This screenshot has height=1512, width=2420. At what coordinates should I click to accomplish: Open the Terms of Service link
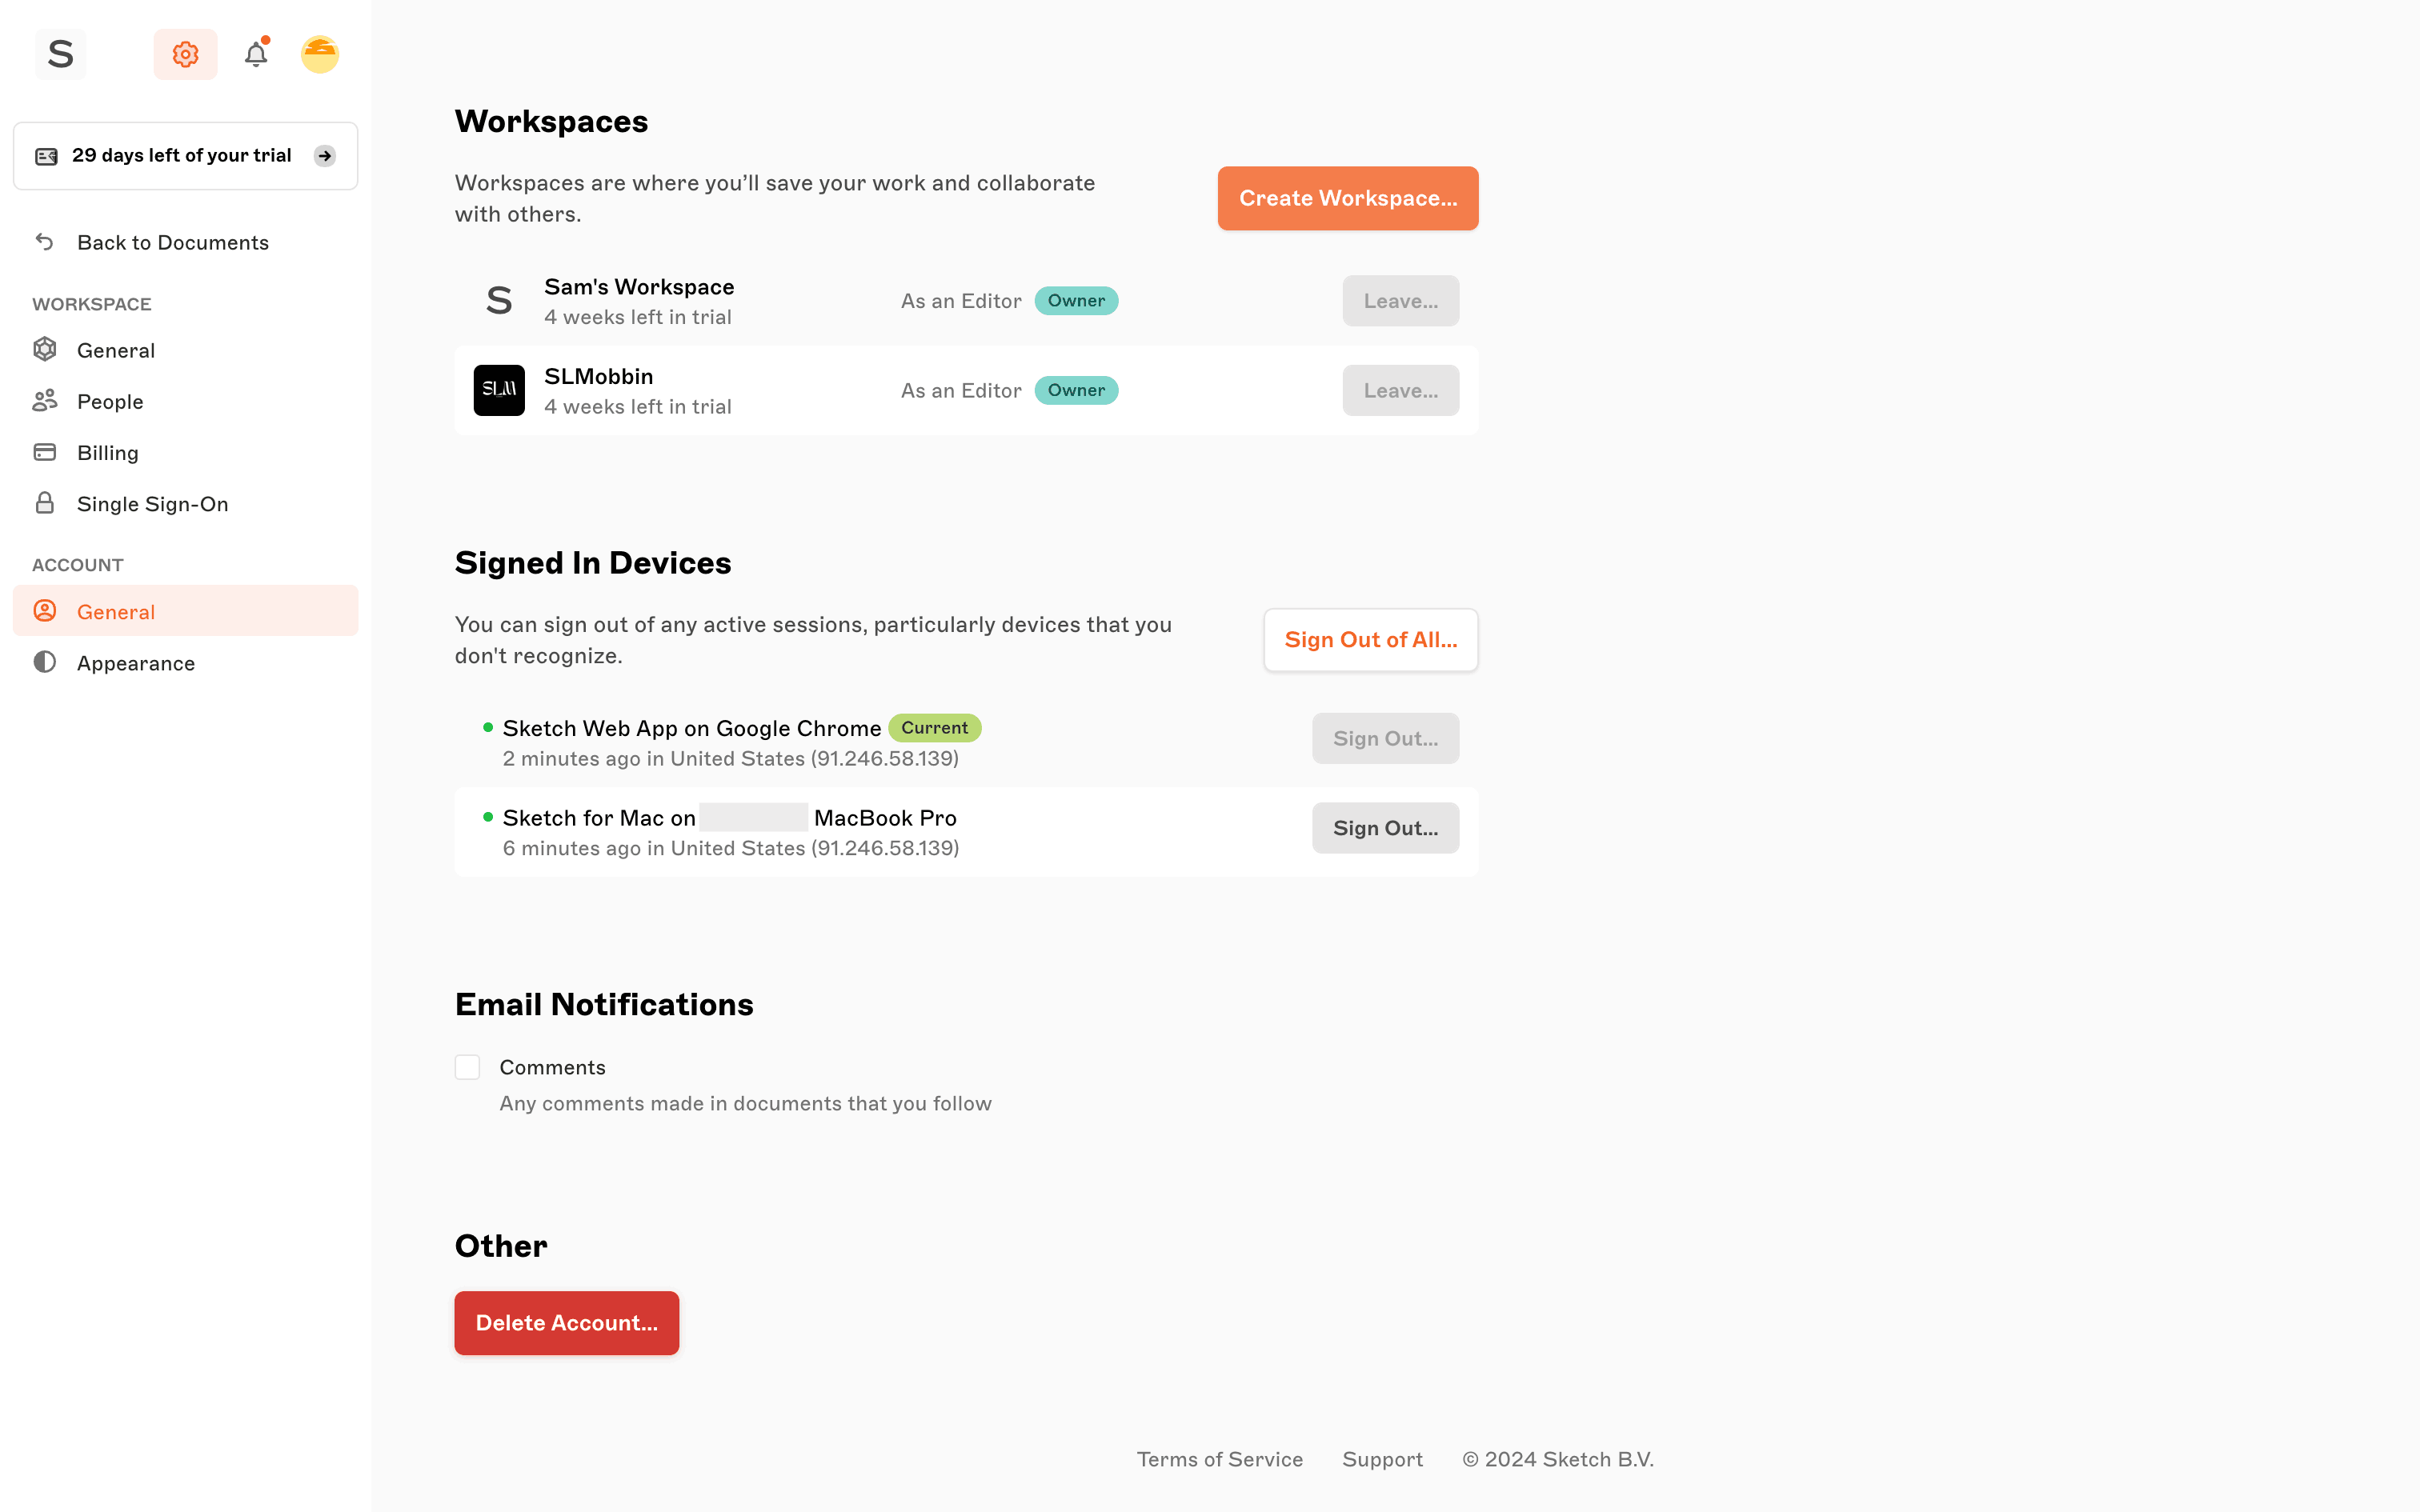[1219, 1459]
